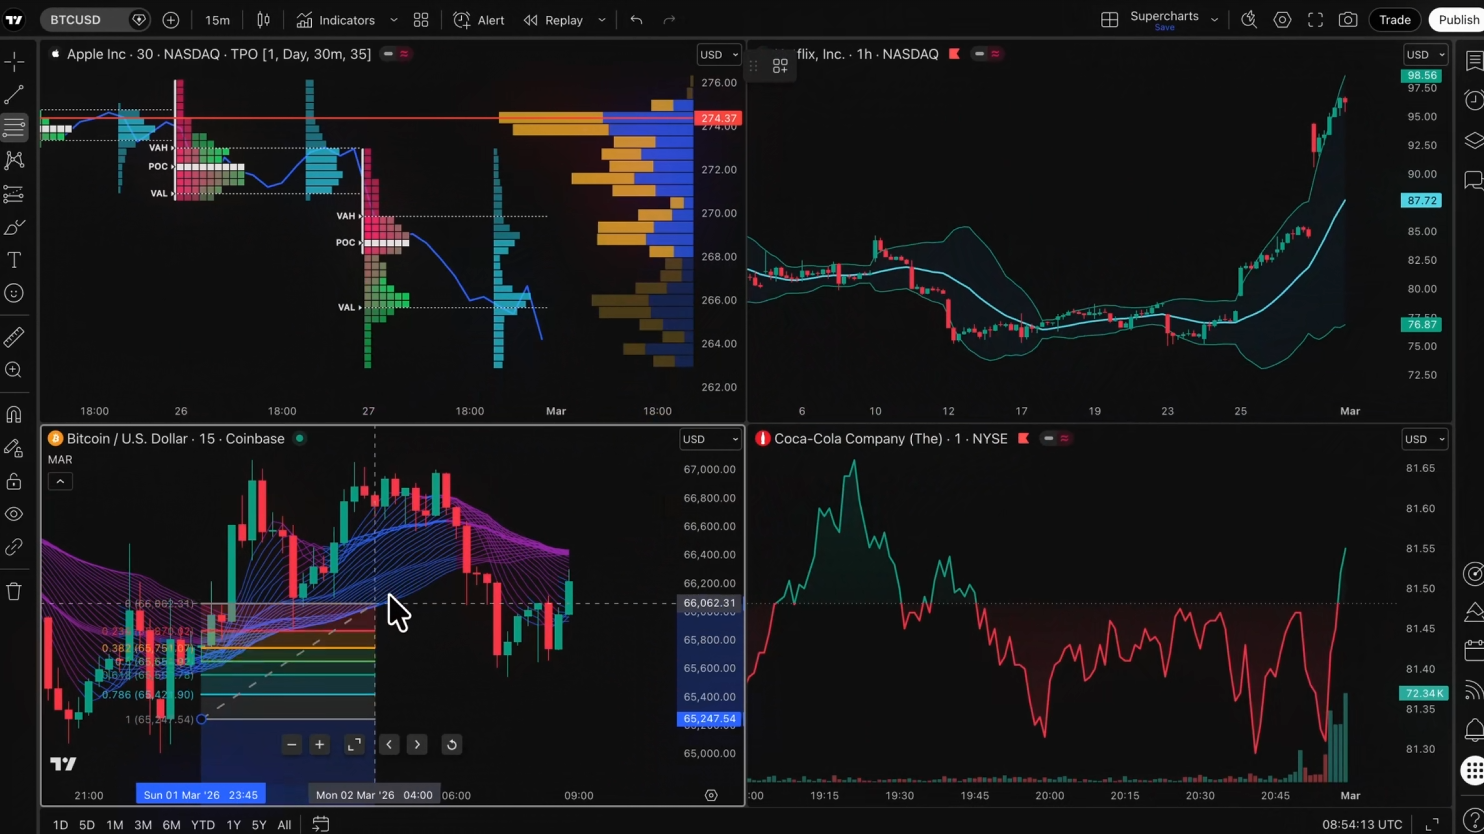Toggle lock all drawings
The height and width of the screenshot is (834, 1484).
(14, 481)
